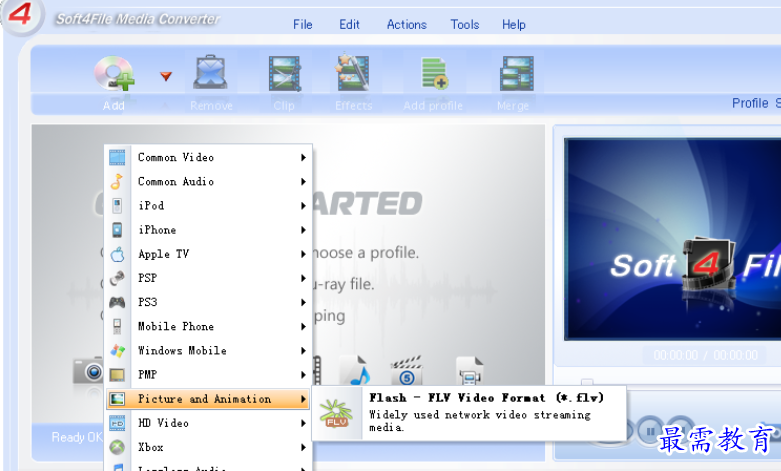Click the pause playback button
Screen dimensions: 781x471
coord(650,430)
